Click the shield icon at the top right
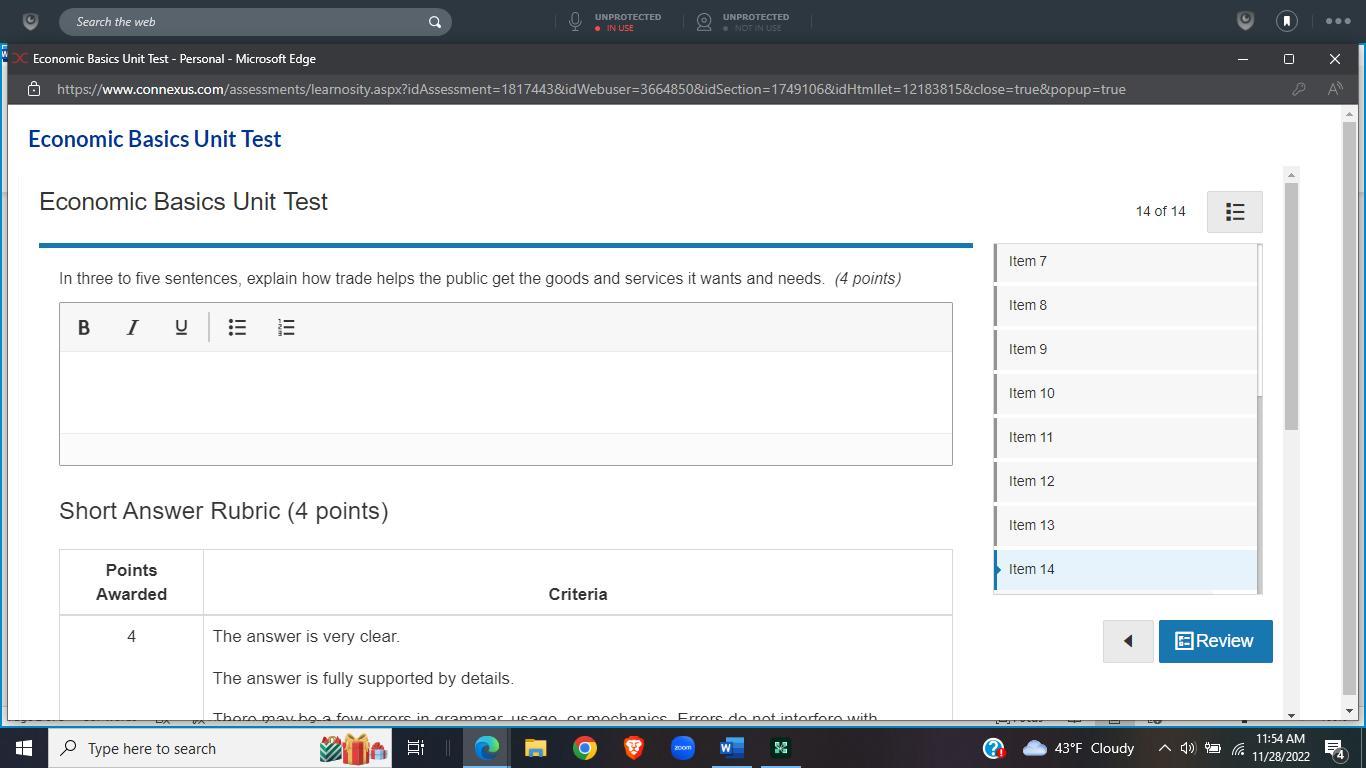The height and width of the screenshot is (768, 1366). tap(1245, 21)
